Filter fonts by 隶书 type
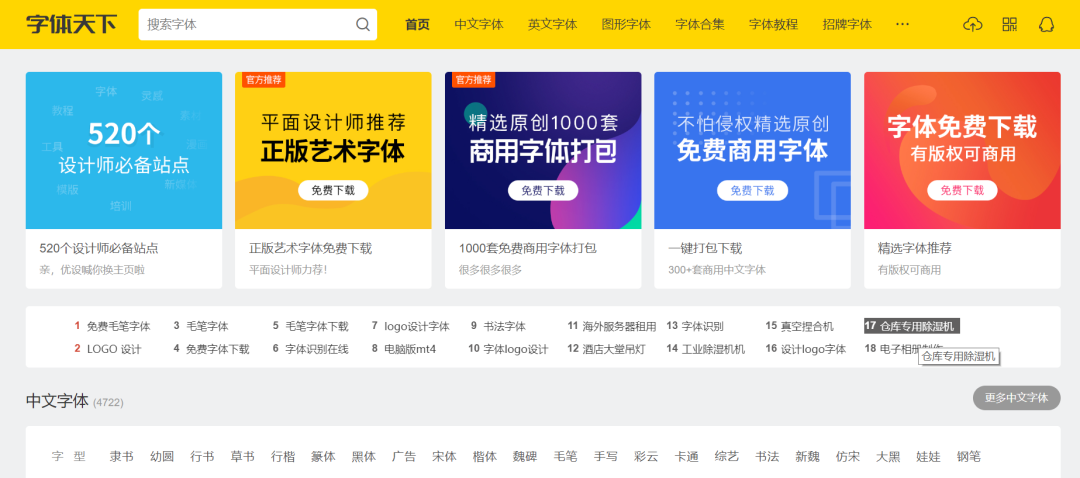 click(x=121, y=457)
